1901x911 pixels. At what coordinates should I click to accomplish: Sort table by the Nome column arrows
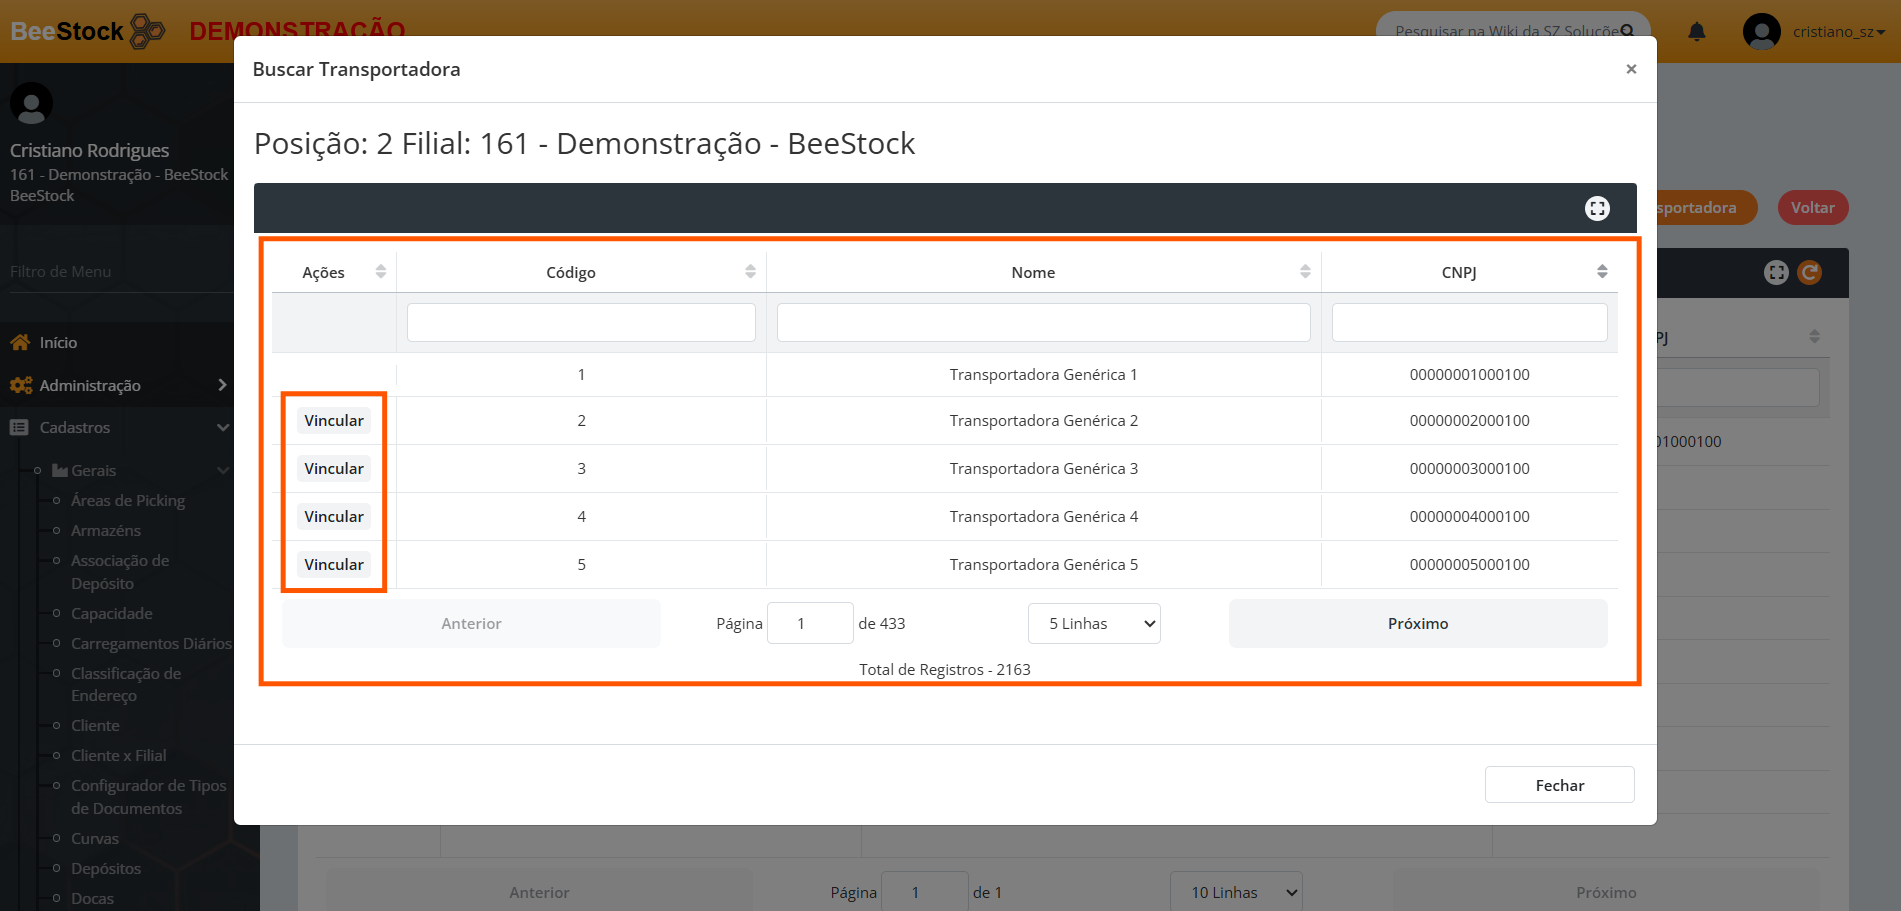1305,272
